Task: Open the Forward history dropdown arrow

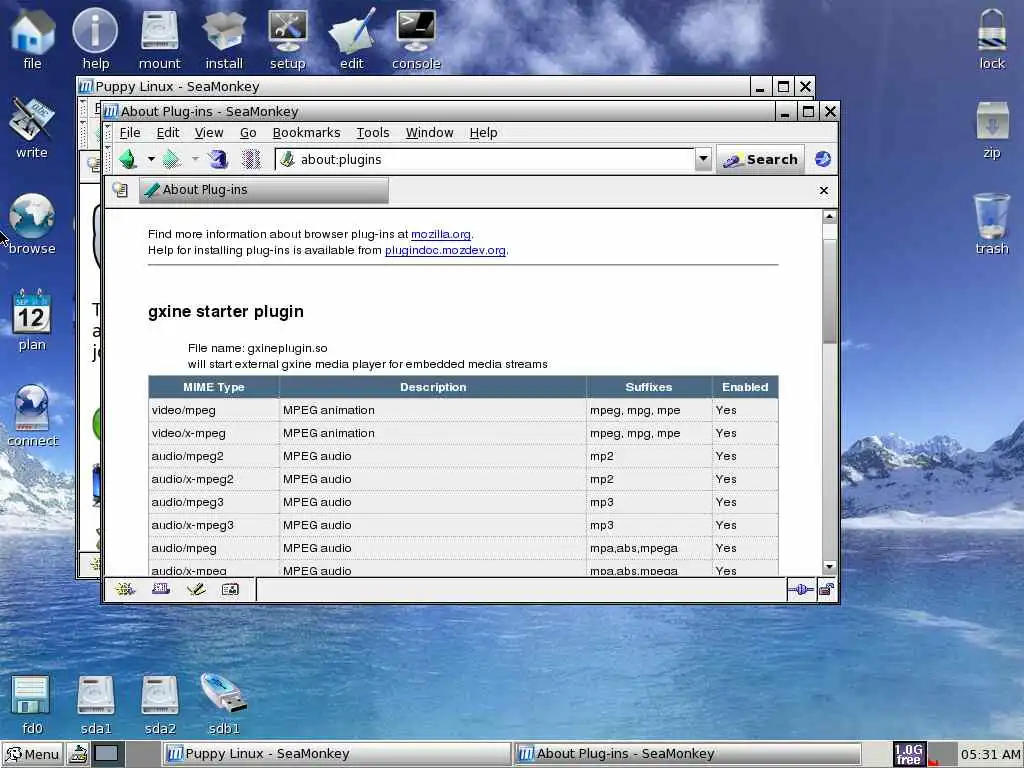Action: (x=195, y=159)
